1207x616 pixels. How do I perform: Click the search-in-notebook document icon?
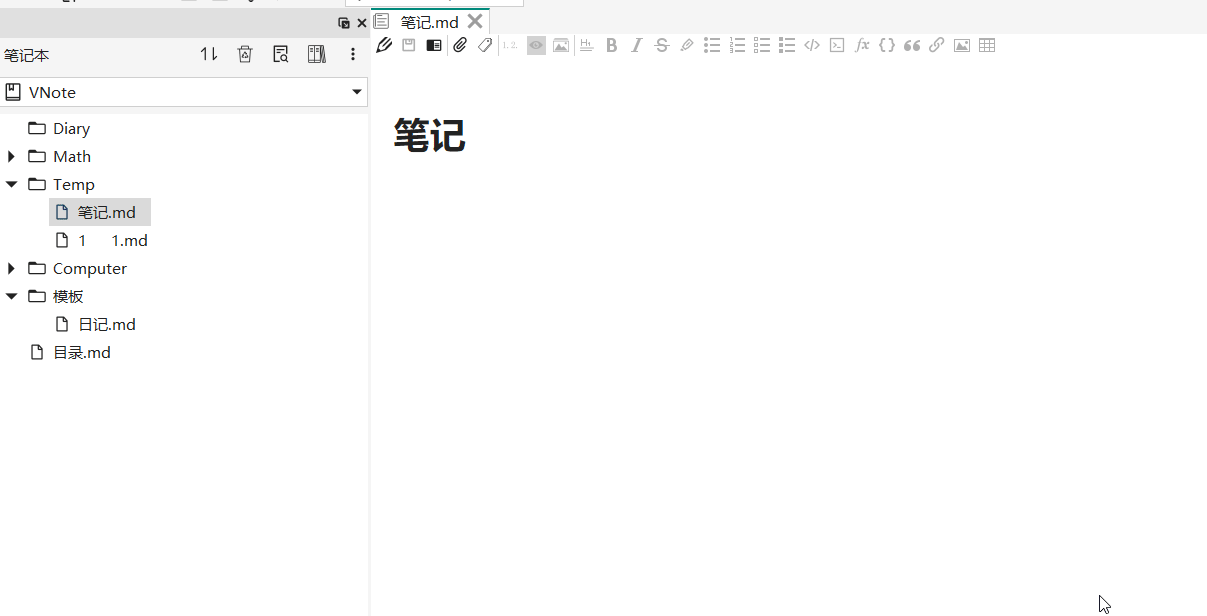coord(281,54)
